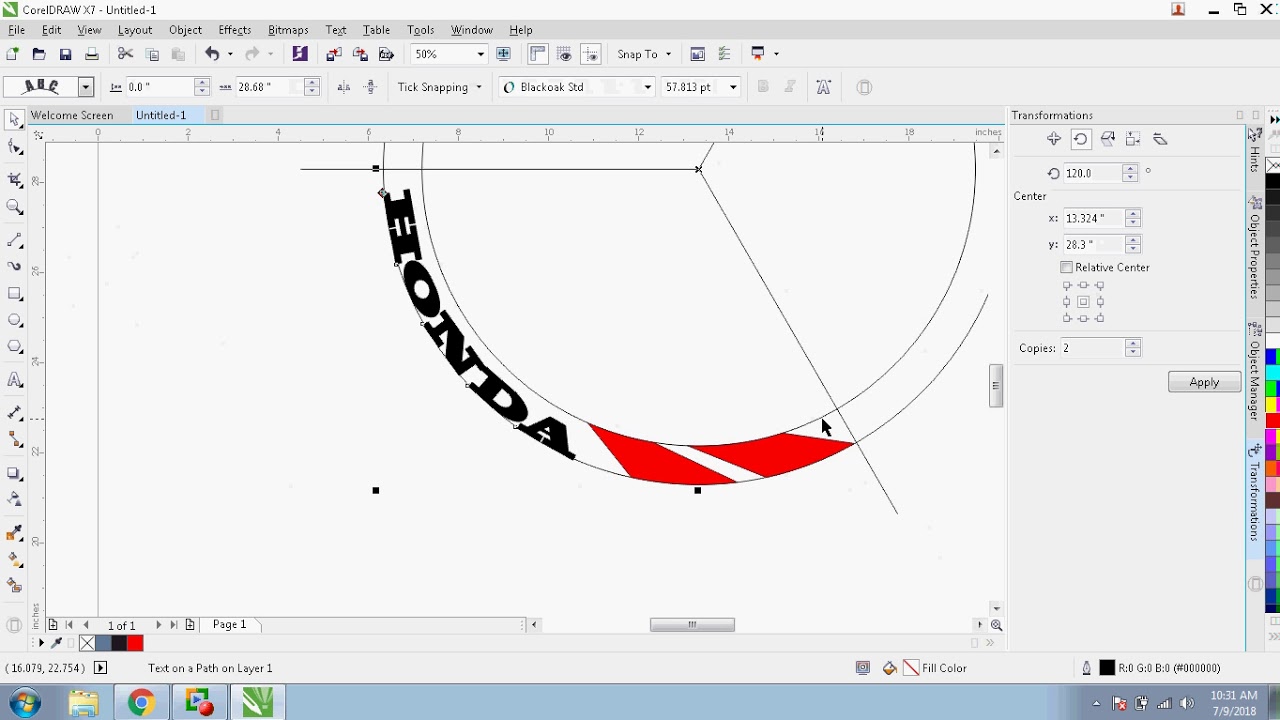This screenshot has width=1280, height=720.
Task: Open the Position transformation icon
Action: tap(1054, 139)
